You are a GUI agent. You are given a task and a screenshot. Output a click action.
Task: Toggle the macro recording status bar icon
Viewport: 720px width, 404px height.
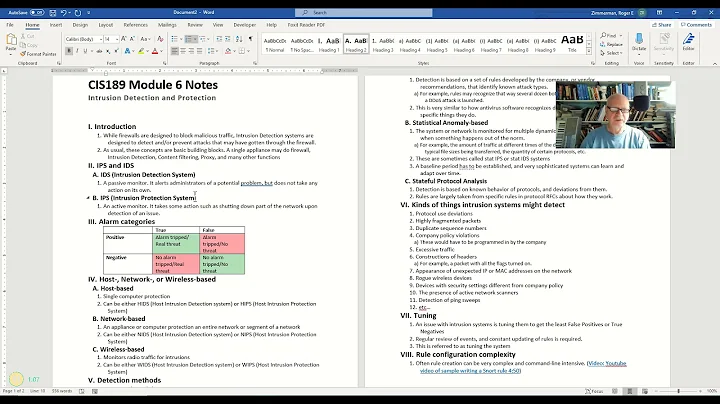click(95, 391)
